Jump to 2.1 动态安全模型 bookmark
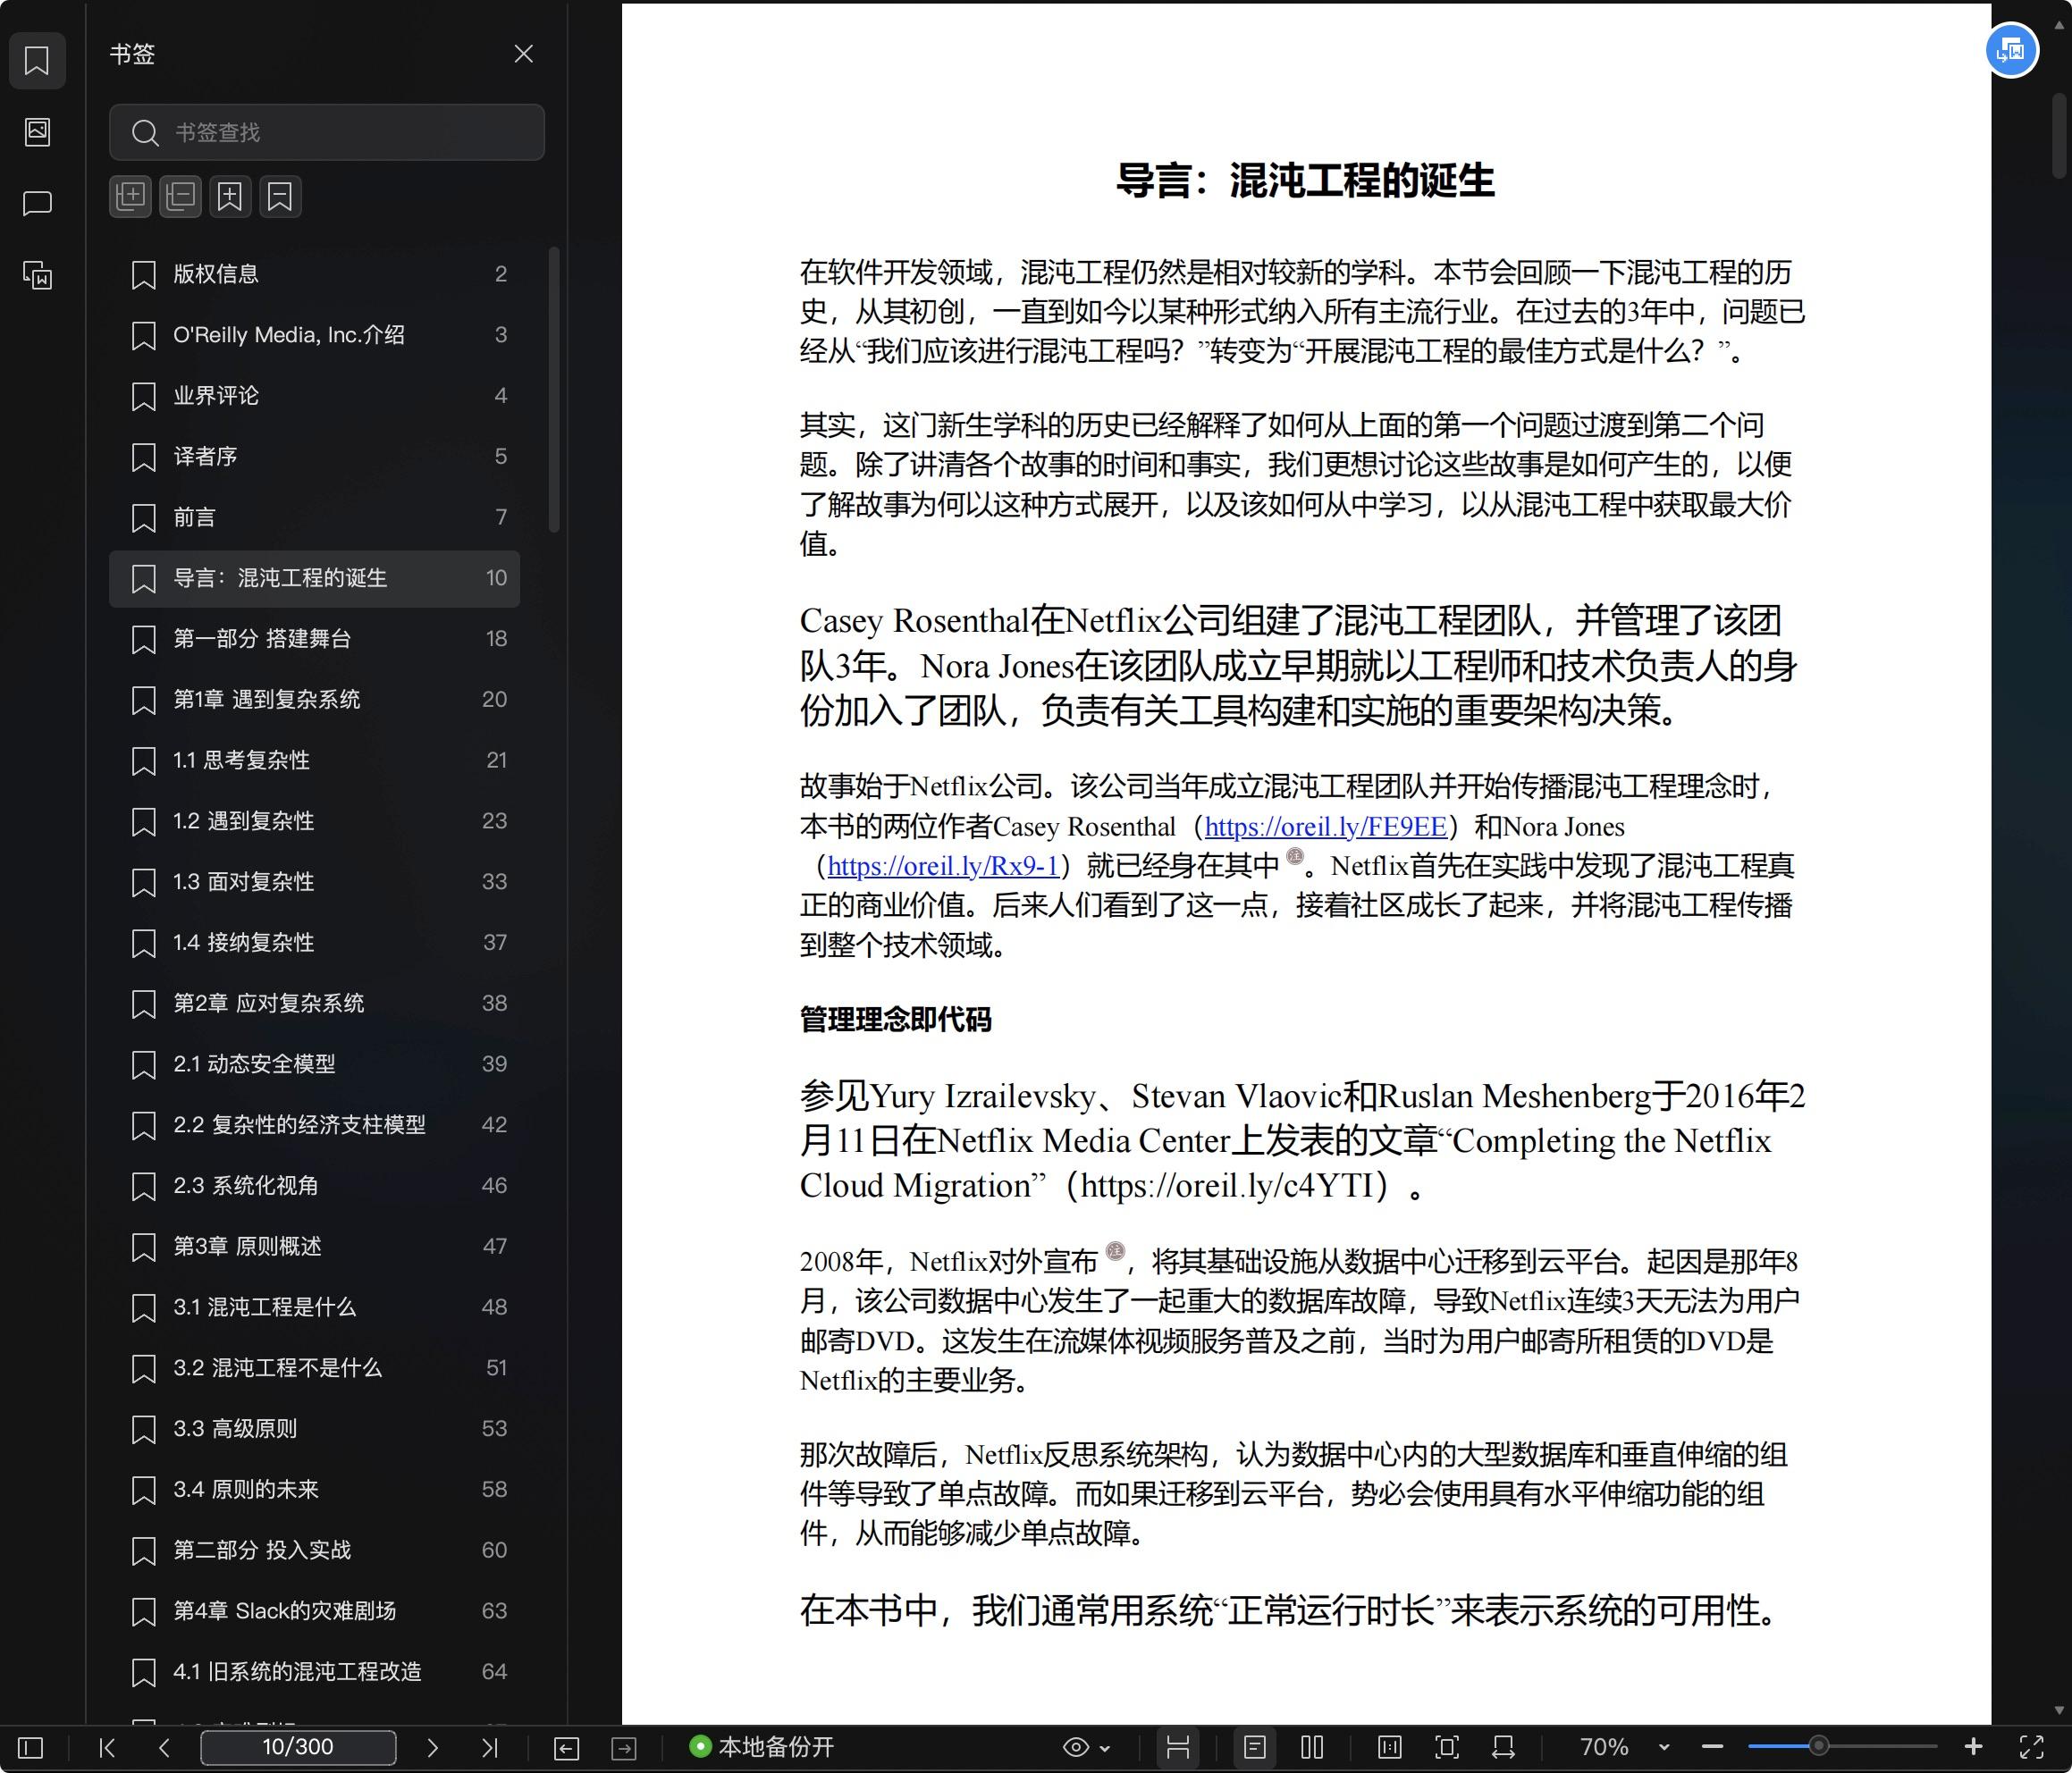The width and height of the screenshot is (2072, 1773). coord(314,1064)
